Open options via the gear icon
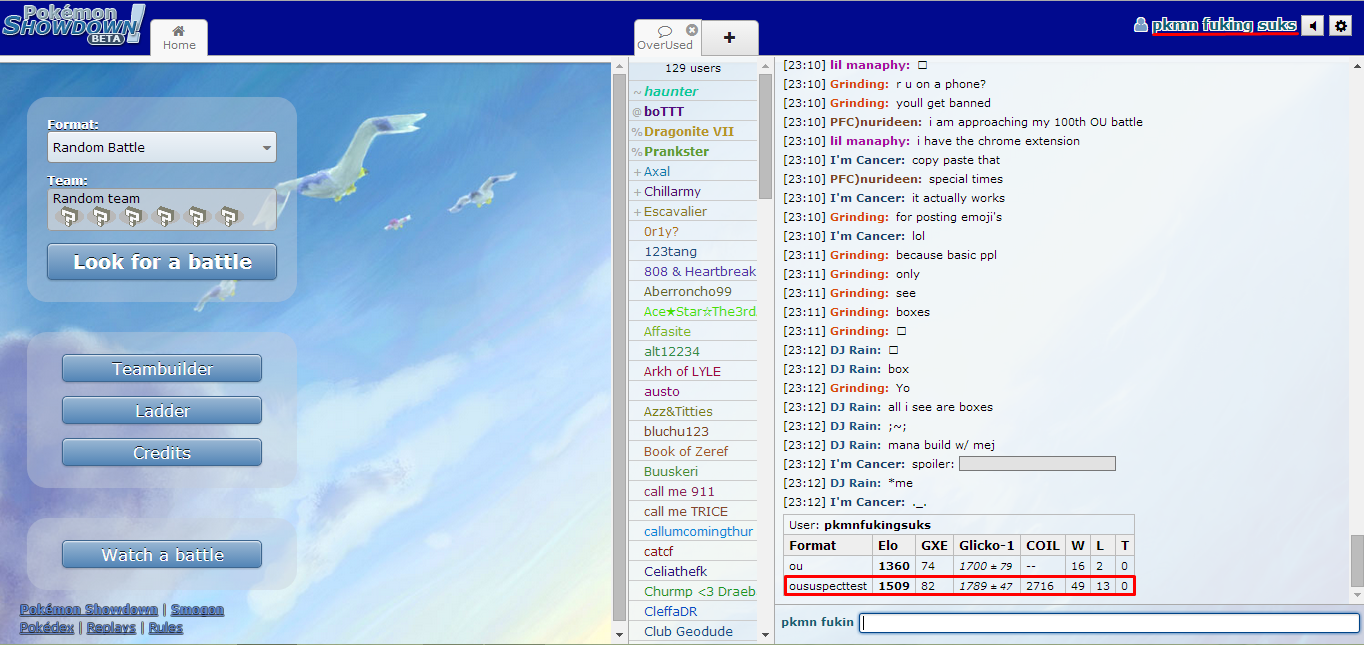This screenshot has height=645, width=1364. 1341,26
